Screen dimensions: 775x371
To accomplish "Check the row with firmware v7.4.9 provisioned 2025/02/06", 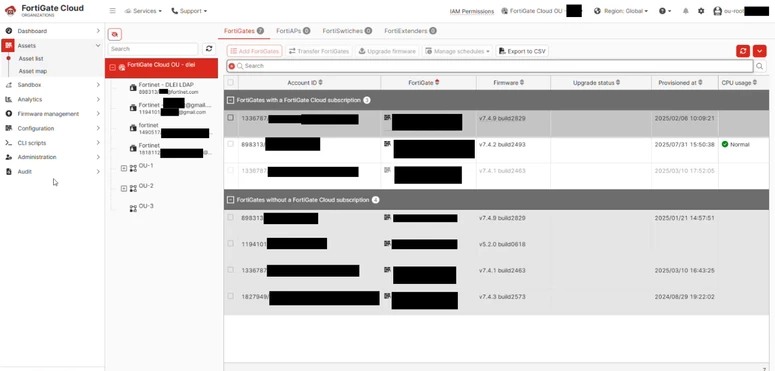I will pos(230,118).
